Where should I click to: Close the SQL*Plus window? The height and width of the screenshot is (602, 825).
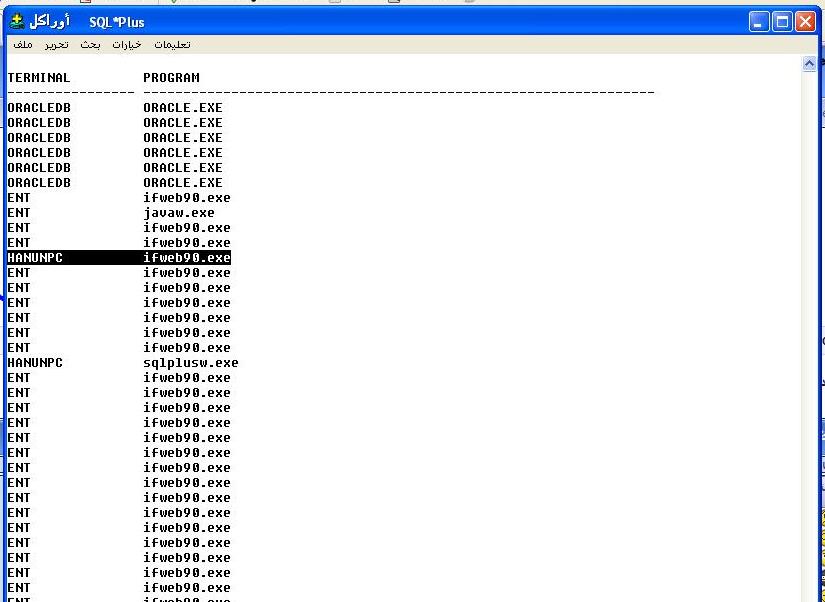(805, 21)
